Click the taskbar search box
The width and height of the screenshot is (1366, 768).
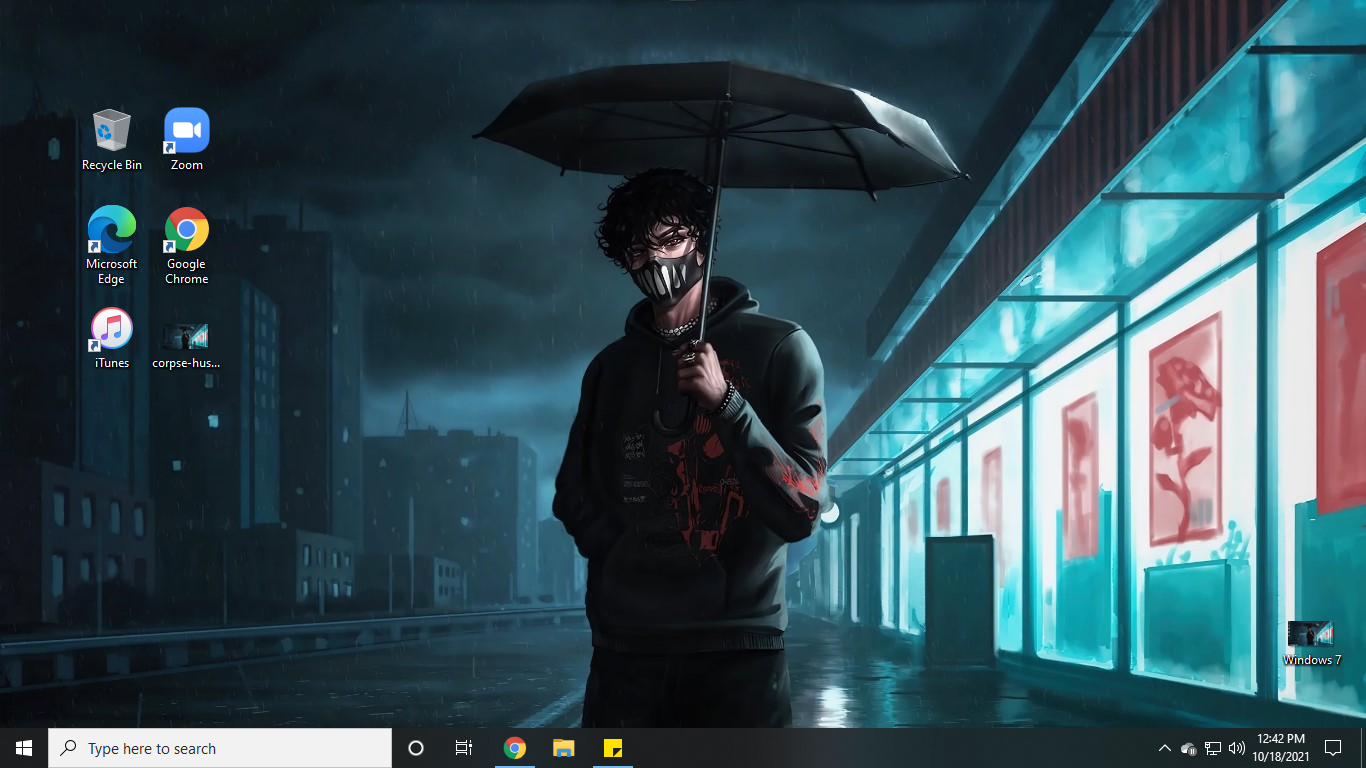click(x=220, y=748)
